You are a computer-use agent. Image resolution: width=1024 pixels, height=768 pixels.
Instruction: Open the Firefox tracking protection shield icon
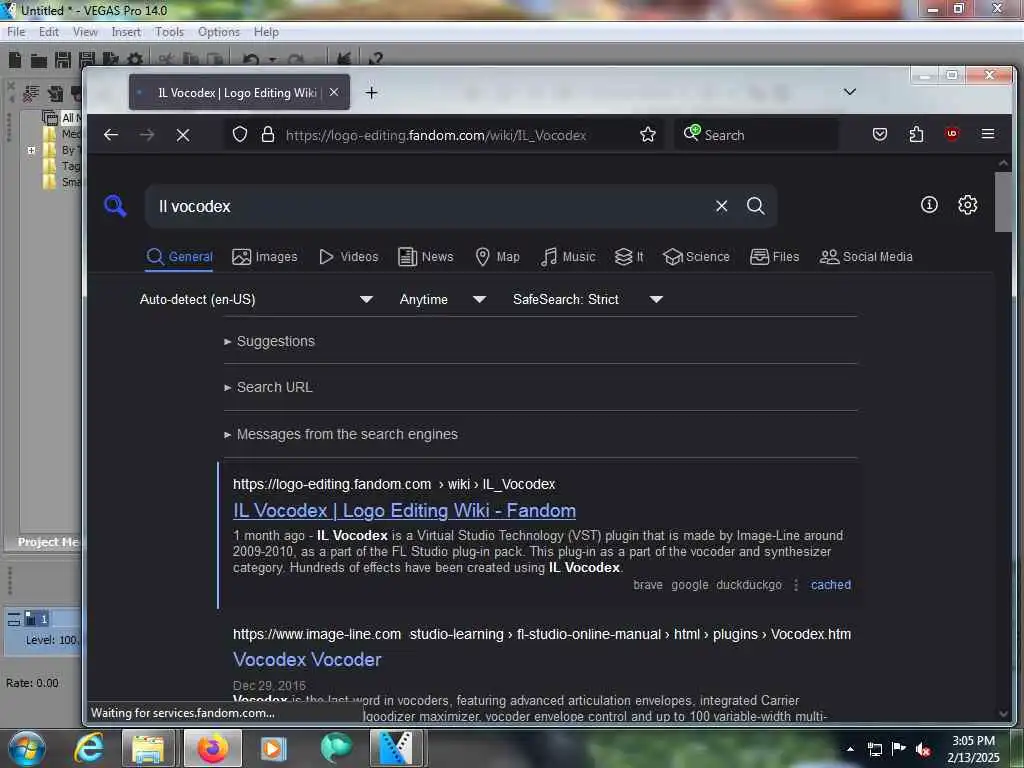coord(240,135)
